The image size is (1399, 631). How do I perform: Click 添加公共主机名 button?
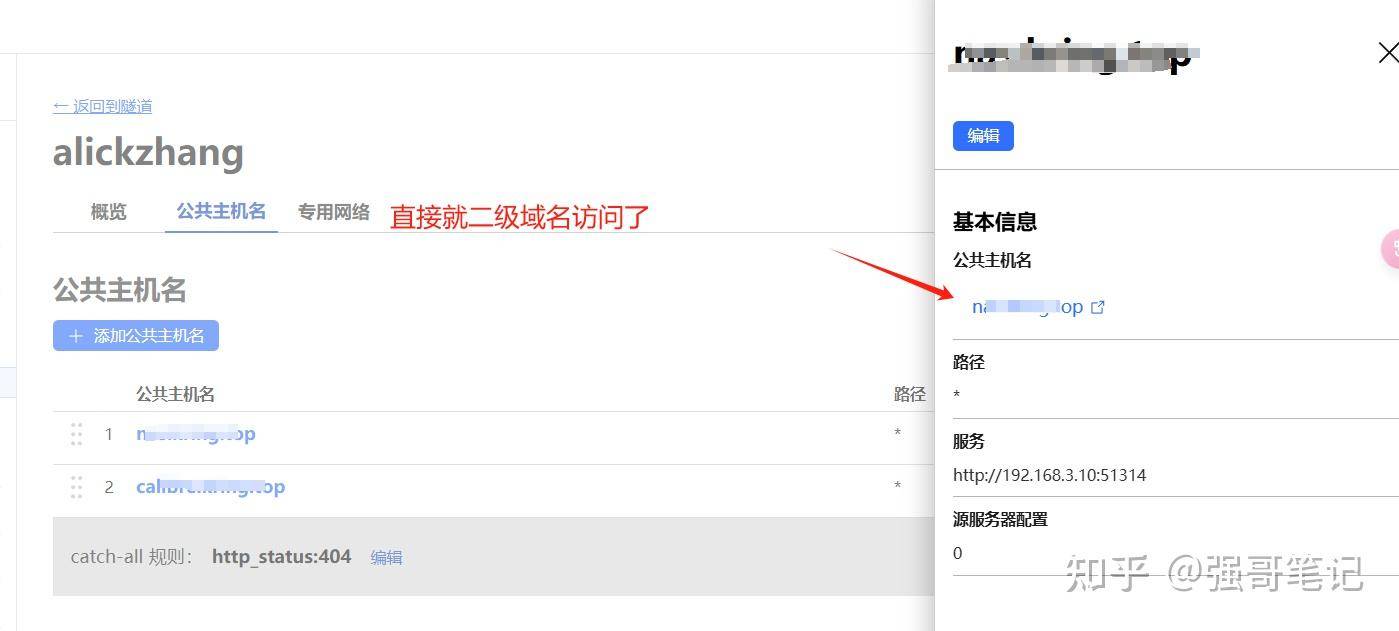(x=136, y=336)
